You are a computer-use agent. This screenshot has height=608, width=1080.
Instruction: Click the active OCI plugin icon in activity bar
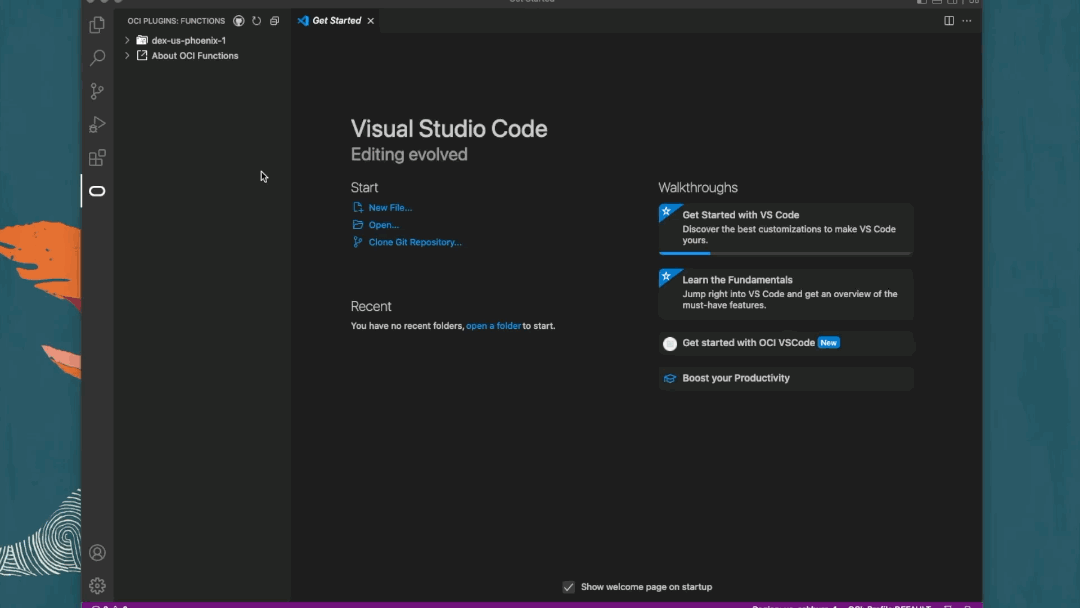tap(97, 190)
